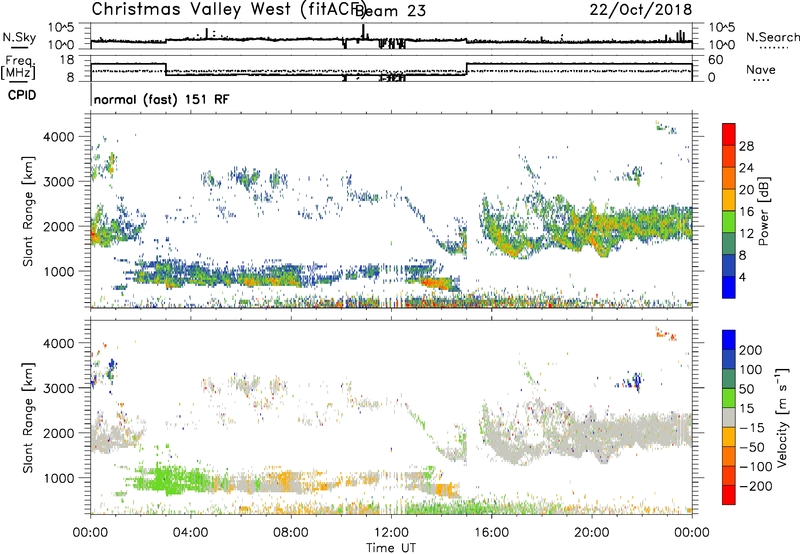Click the '-100' value on the velocity scale
800x554 pixels.
756,467
